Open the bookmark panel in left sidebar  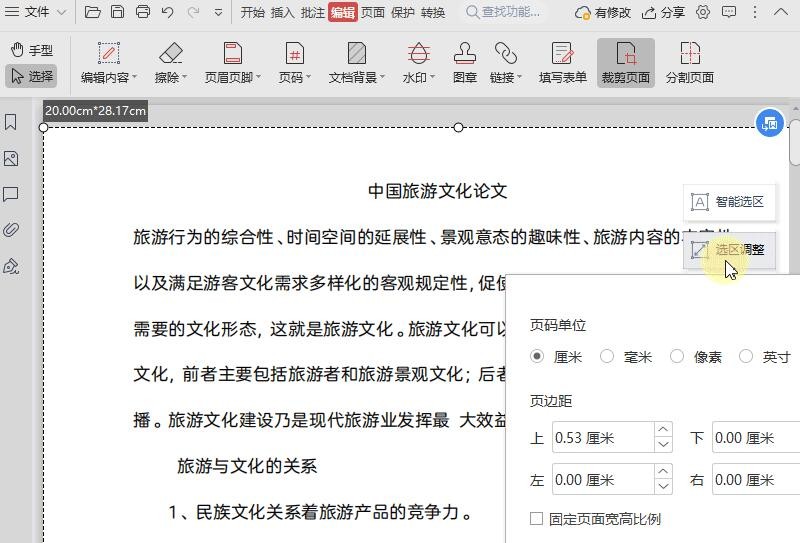(11, 122)
